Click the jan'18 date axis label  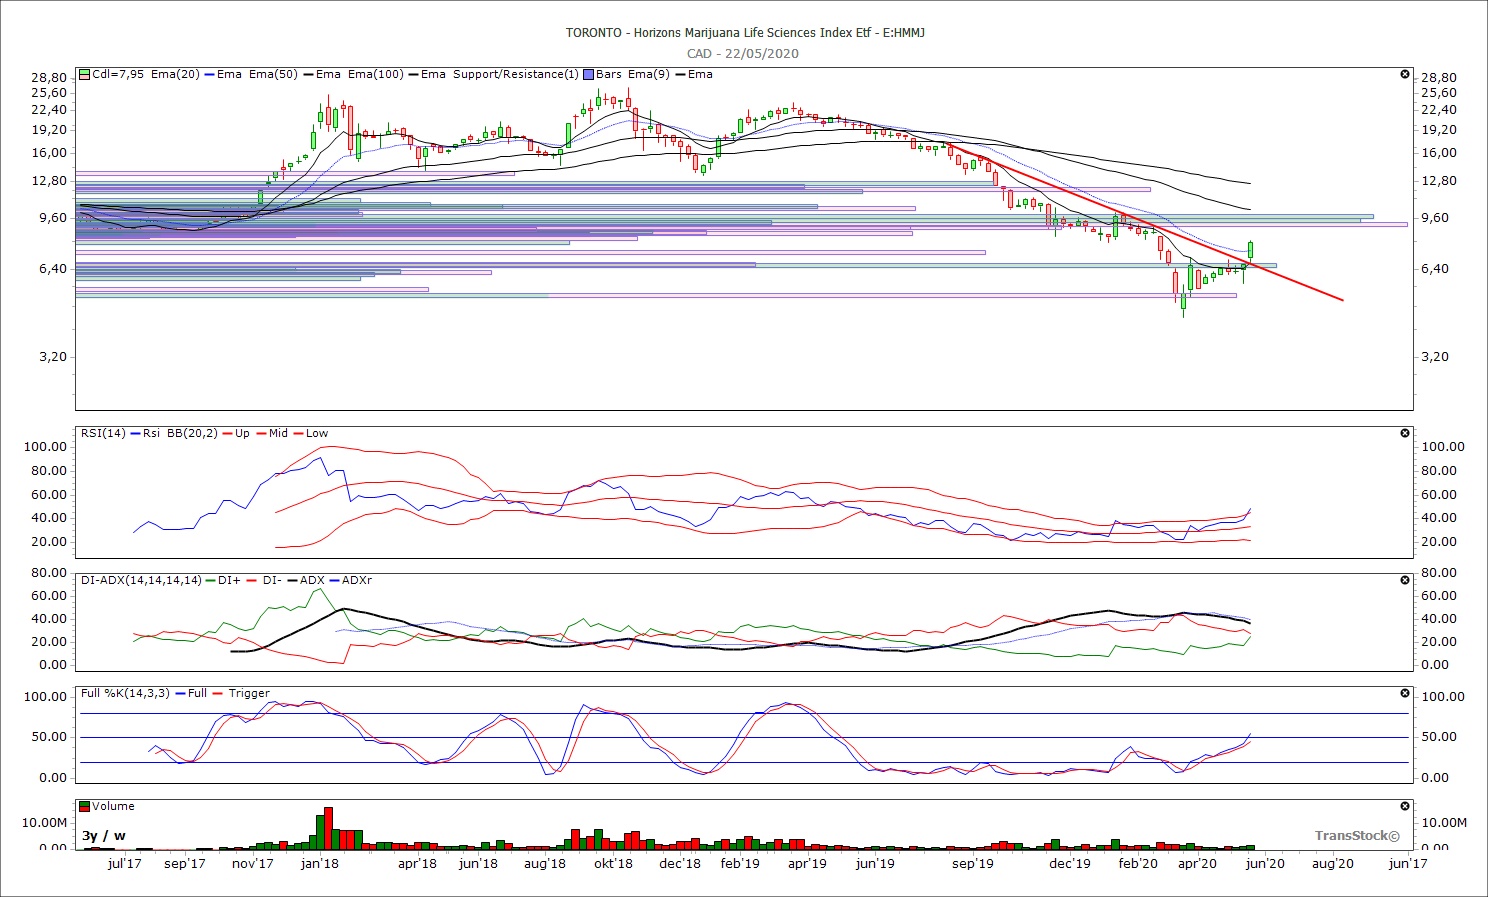click(320, 864)
